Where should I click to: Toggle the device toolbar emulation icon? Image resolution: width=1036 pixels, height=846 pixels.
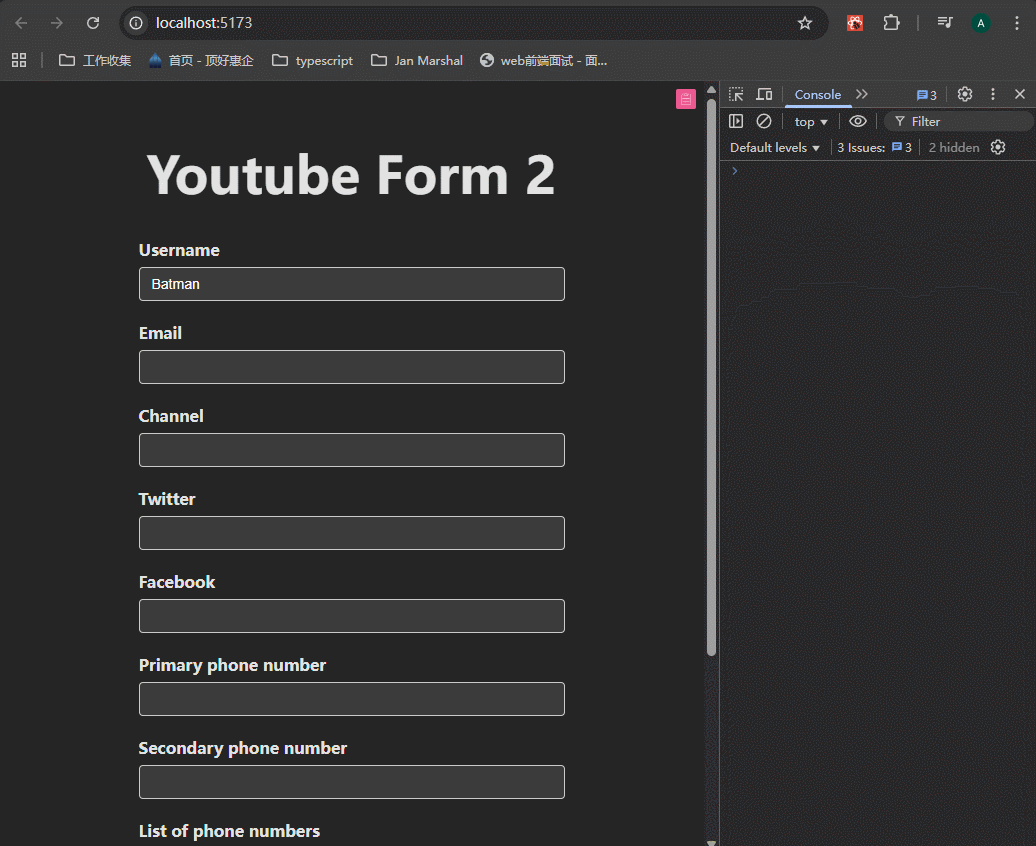[764, 94]
